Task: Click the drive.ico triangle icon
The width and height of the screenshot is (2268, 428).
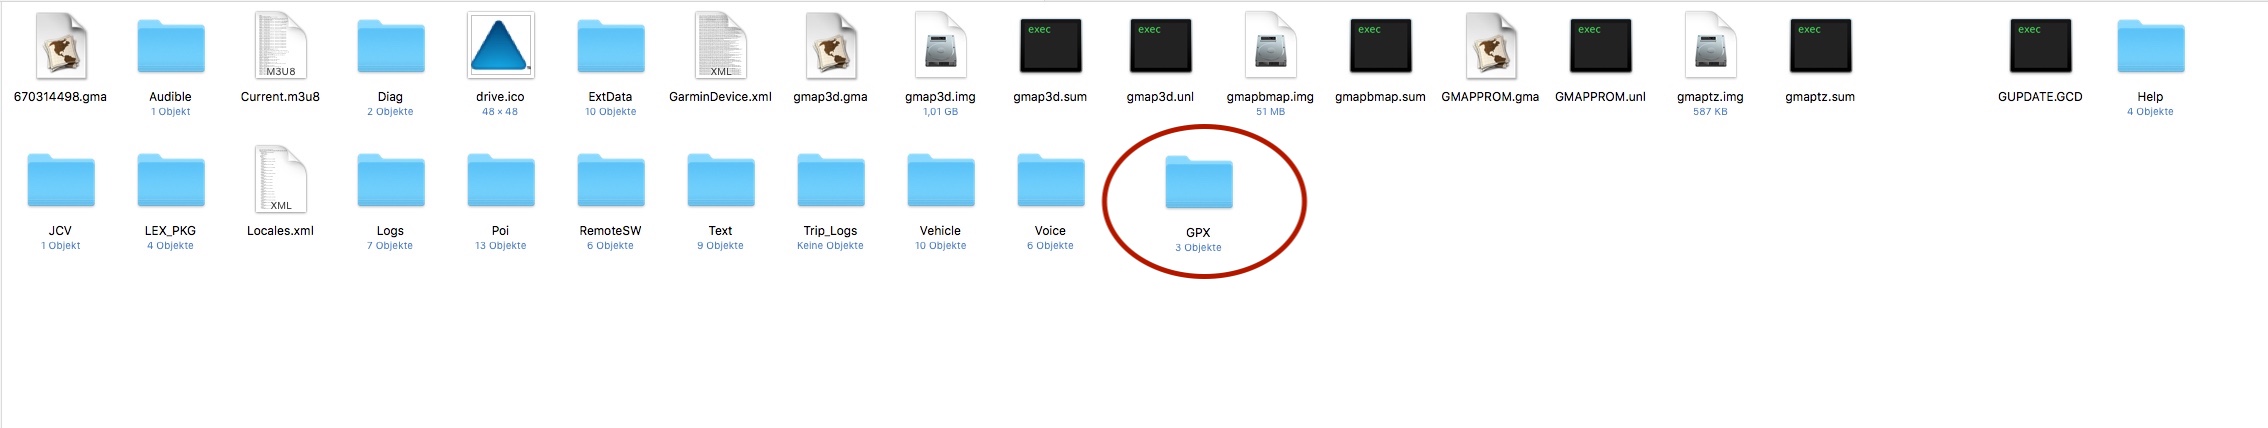Action: click(x=500, y=46)
